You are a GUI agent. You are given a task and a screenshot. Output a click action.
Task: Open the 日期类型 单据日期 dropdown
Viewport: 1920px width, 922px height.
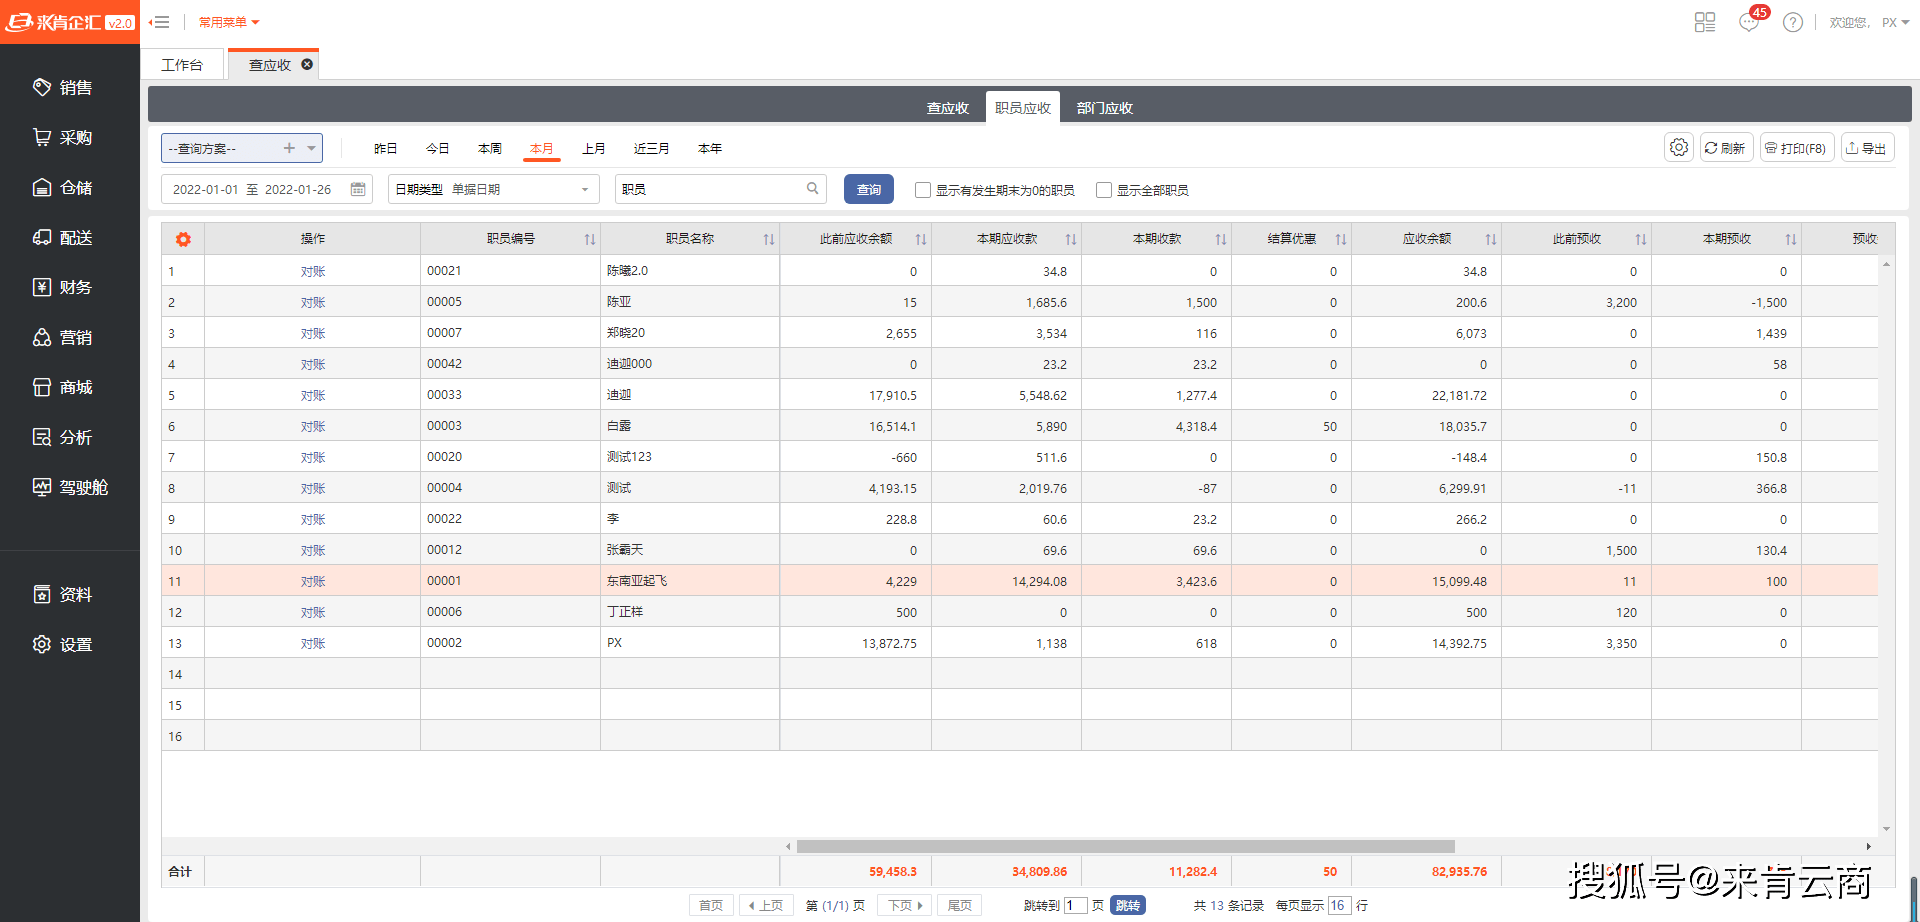click(494, 189)
